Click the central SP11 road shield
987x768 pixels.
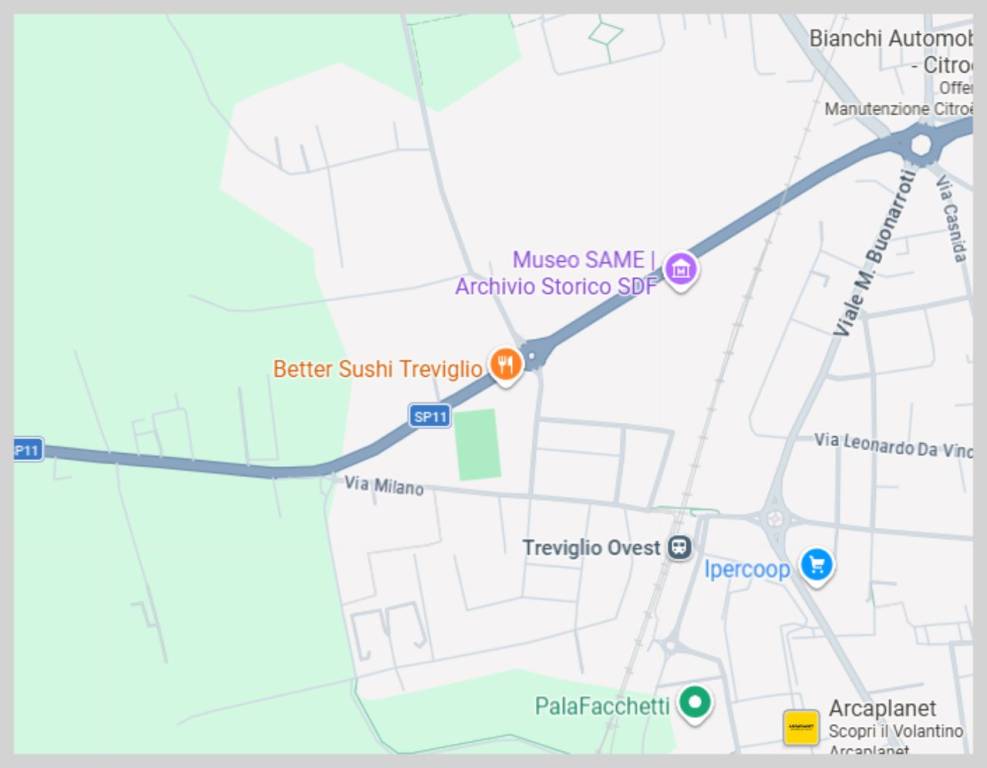430,416
